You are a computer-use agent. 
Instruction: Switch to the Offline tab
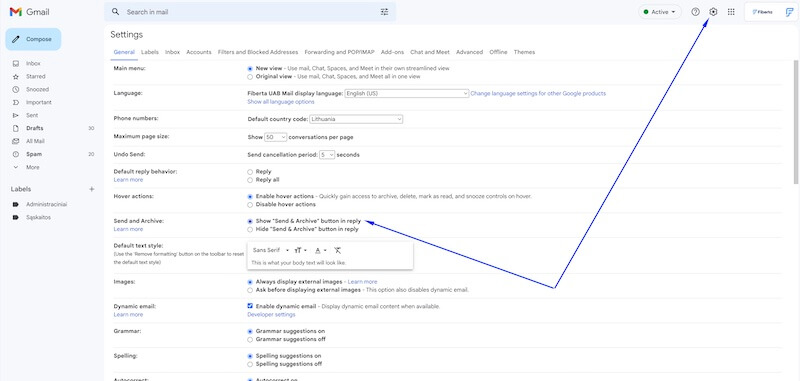498,52
